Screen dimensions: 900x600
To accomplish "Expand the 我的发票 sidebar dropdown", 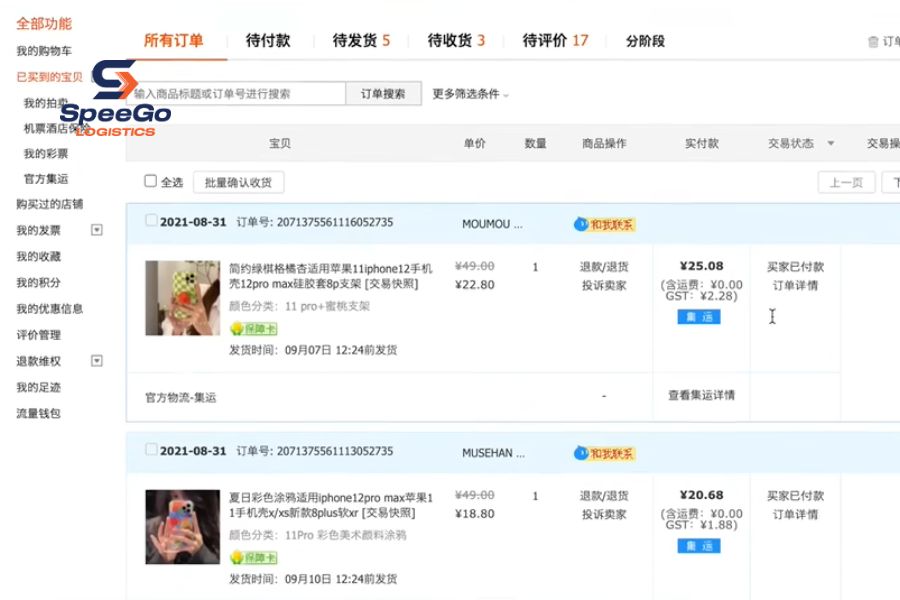I will pos(96,229).
